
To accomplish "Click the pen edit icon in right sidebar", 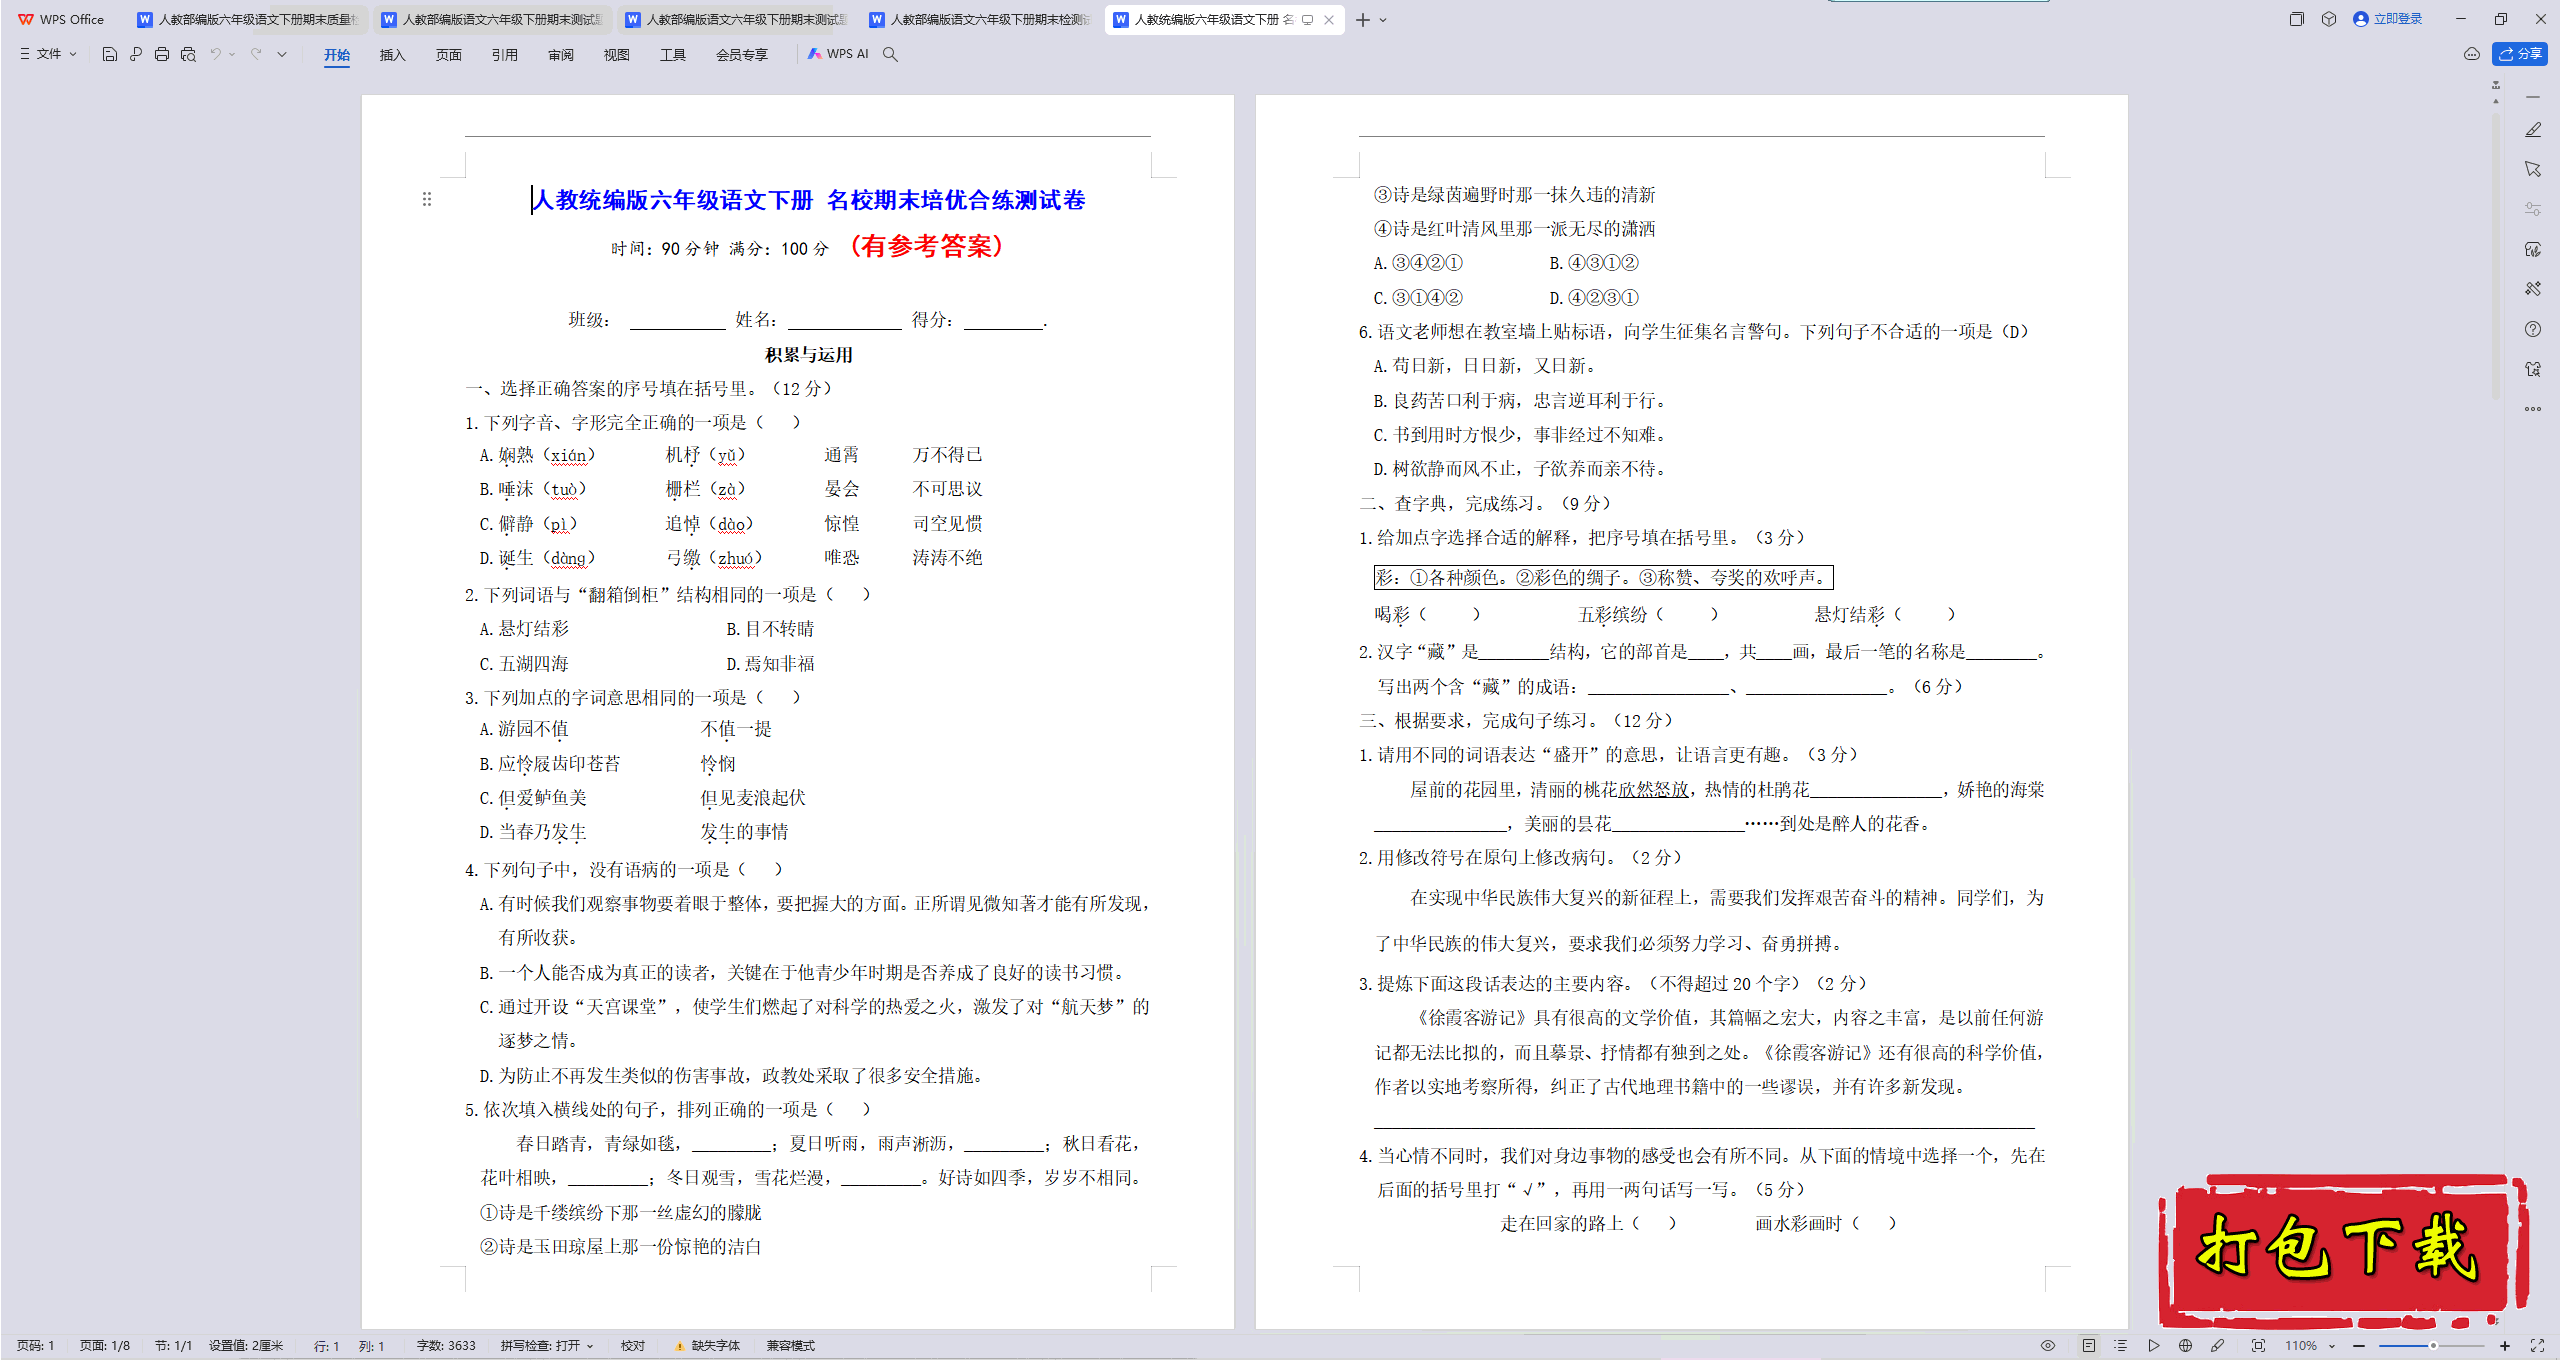I will tap(2533, 130).
